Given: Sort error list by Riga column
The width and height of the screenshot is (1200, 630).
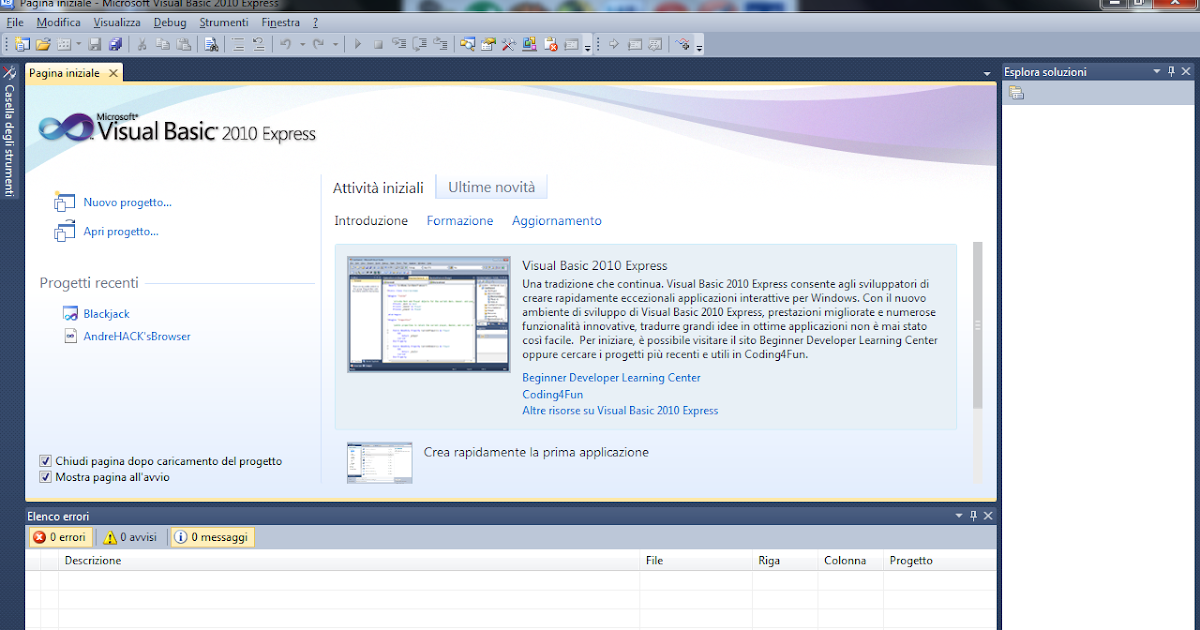Looking at the screenshot, I should tap(785, 561).
